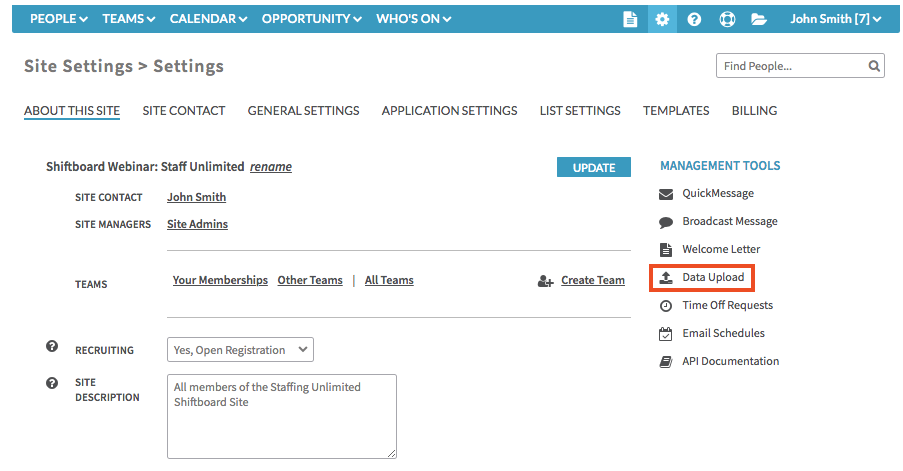Expand the TEAMS menu
The width and height of the screenshot is (903, 471).
(129, 19)
